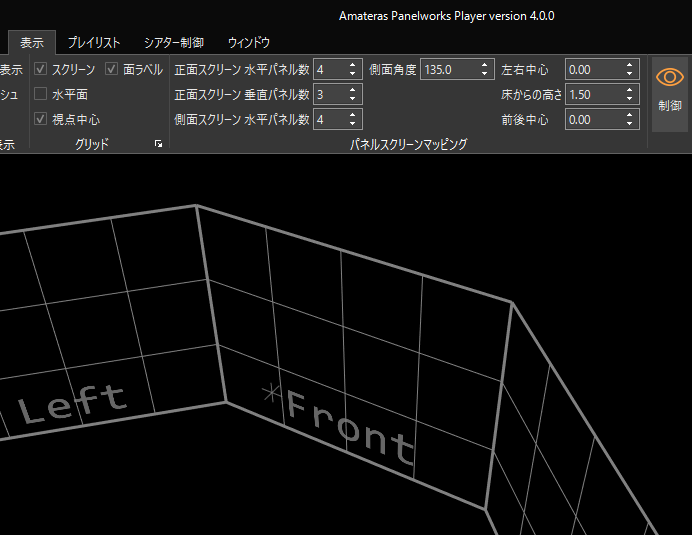Click the Front screen label in viewport
Viewport: 692px width, 535px height.
349,430
